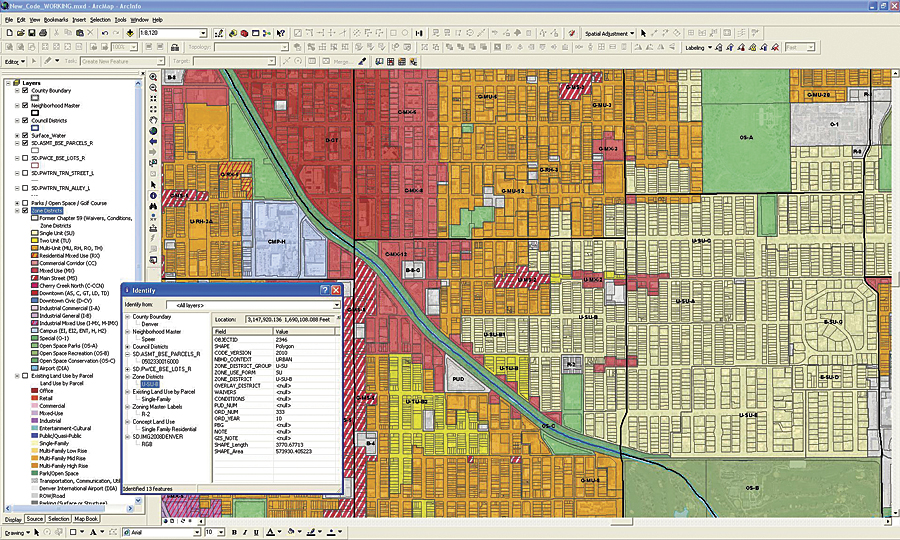Open the map scale 1:8,120 dropdown
The height and width of the screenshot is (540, 900).
[x=203, y=33]
